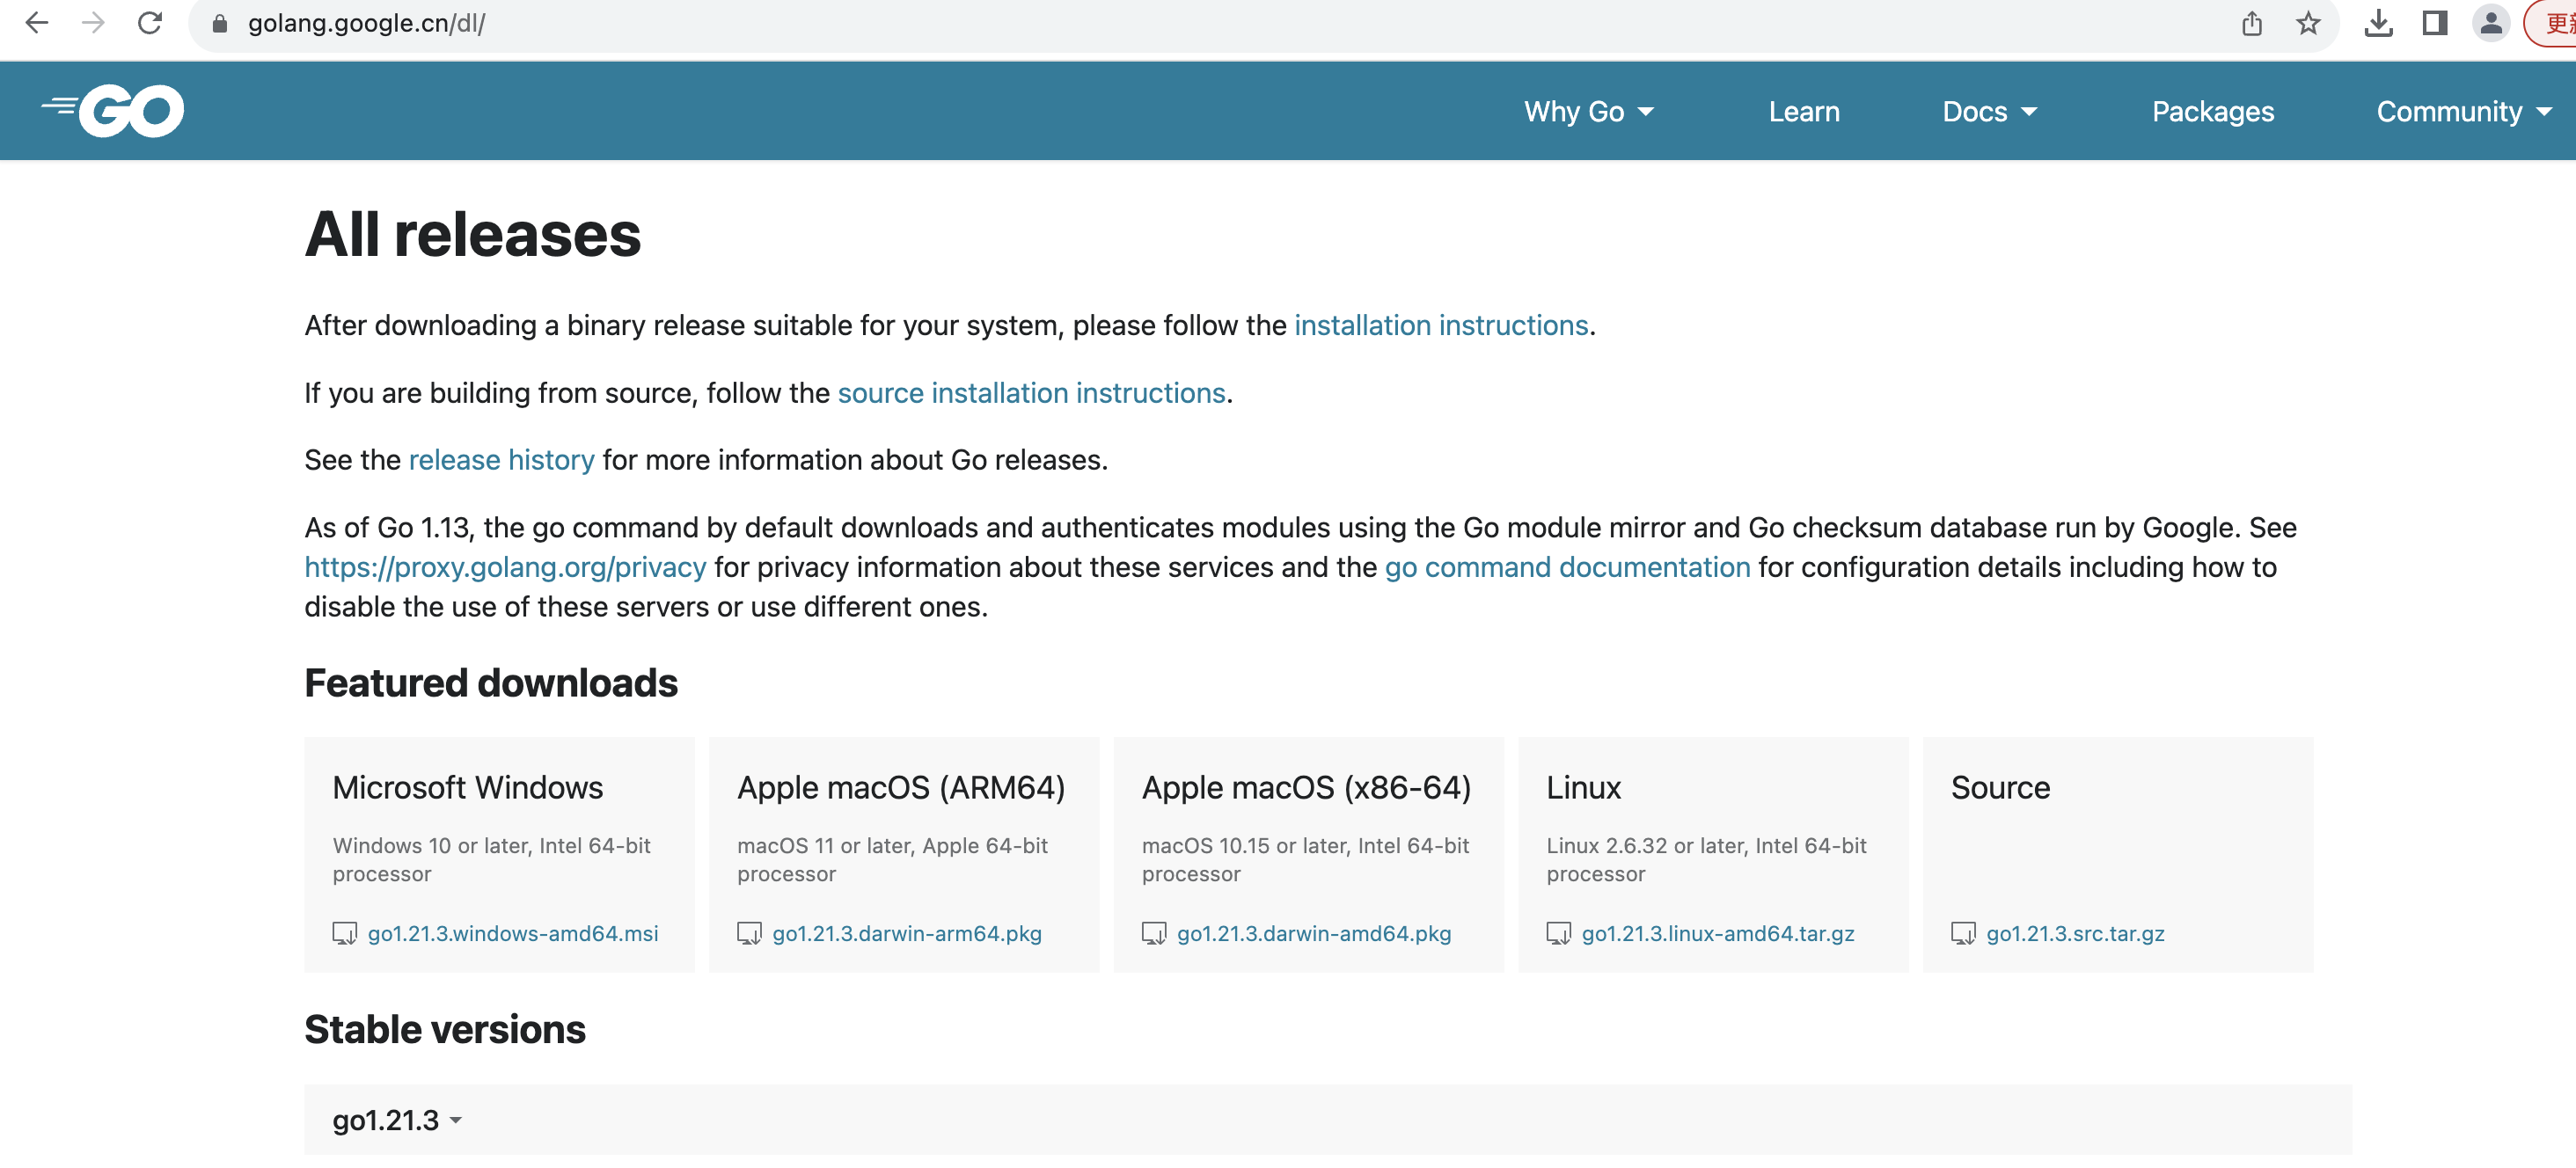The width and height of the screenshot is (2576, 1168).
Task: Click the download icon beside go1.21.3.linux-amd64.tar.gz
Action: point(1558,934)
